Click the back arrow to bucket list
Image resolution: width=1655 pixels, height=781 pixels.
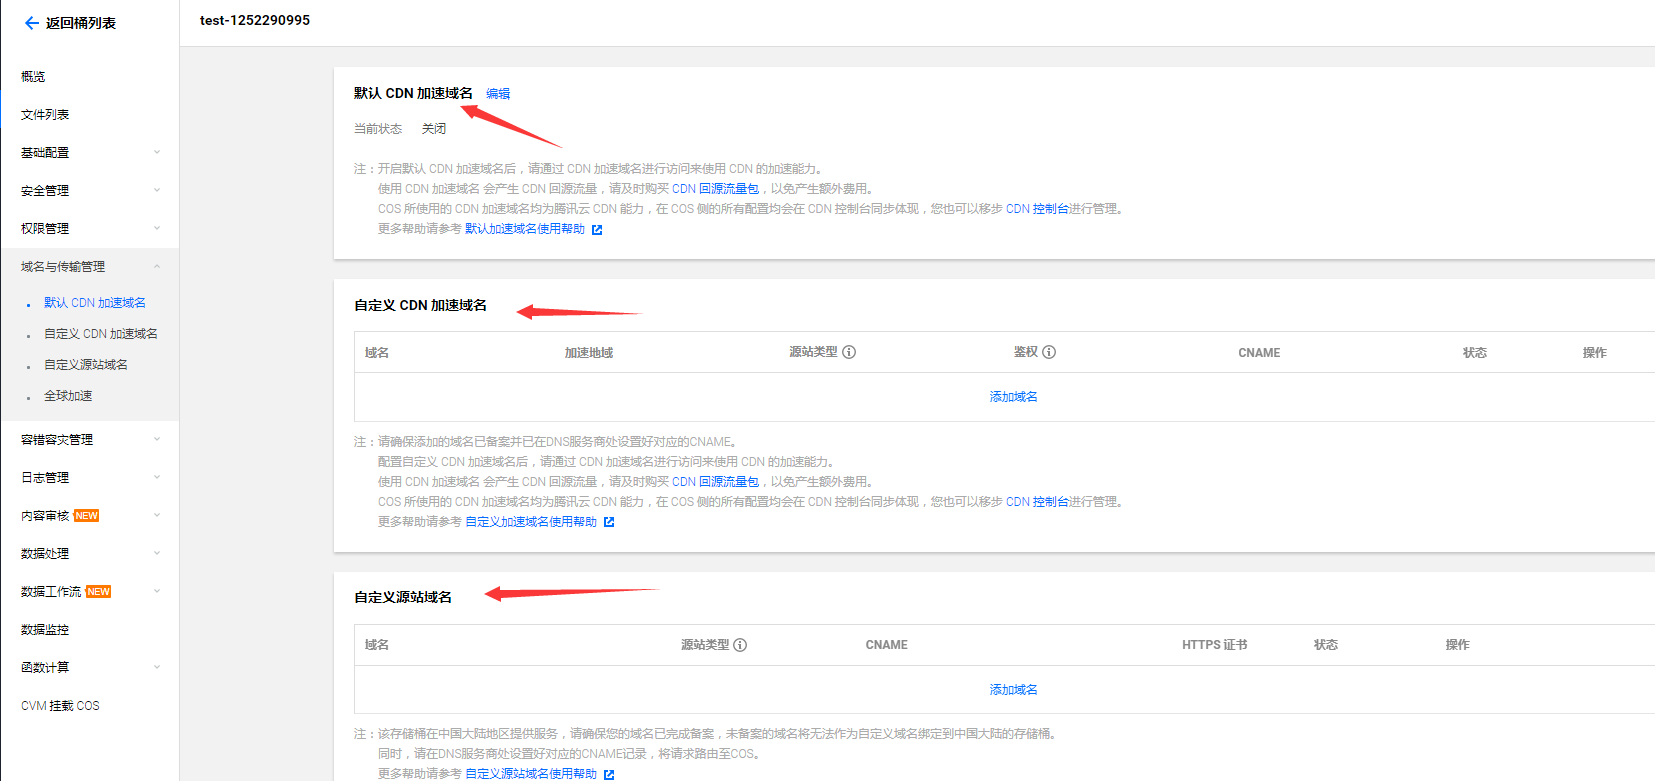[31, 23]
